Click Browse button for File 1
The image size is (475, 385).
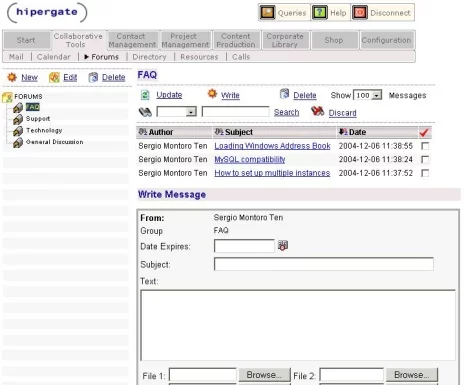264,375
